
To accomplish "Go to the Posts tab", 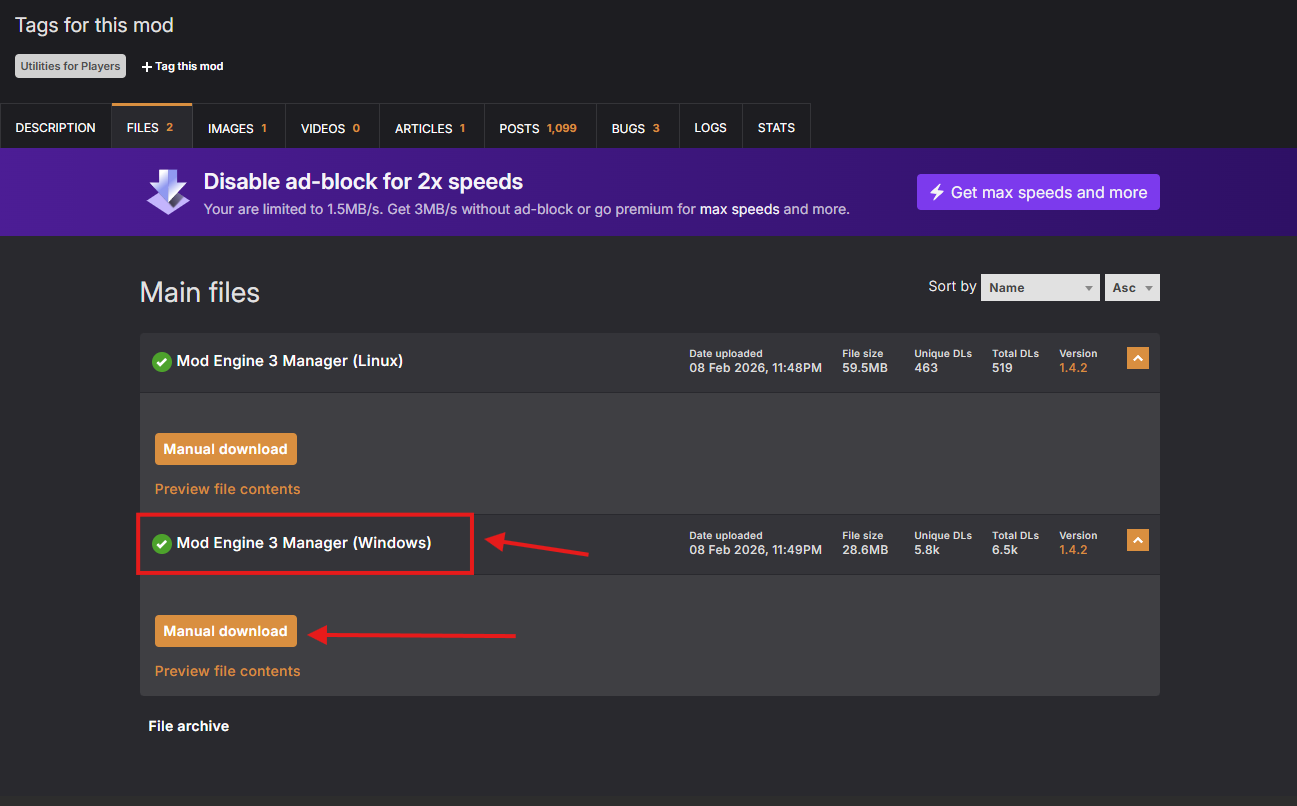I will [539, 128].
